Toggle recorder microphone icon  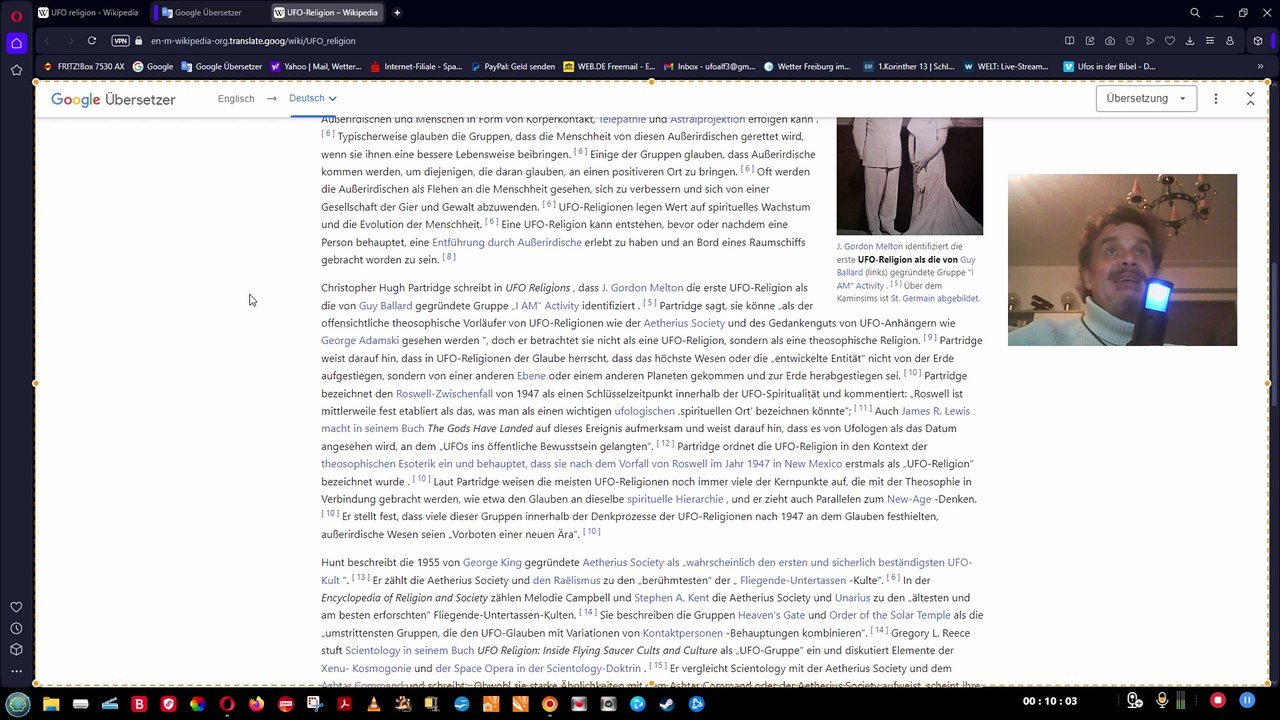1163,701
